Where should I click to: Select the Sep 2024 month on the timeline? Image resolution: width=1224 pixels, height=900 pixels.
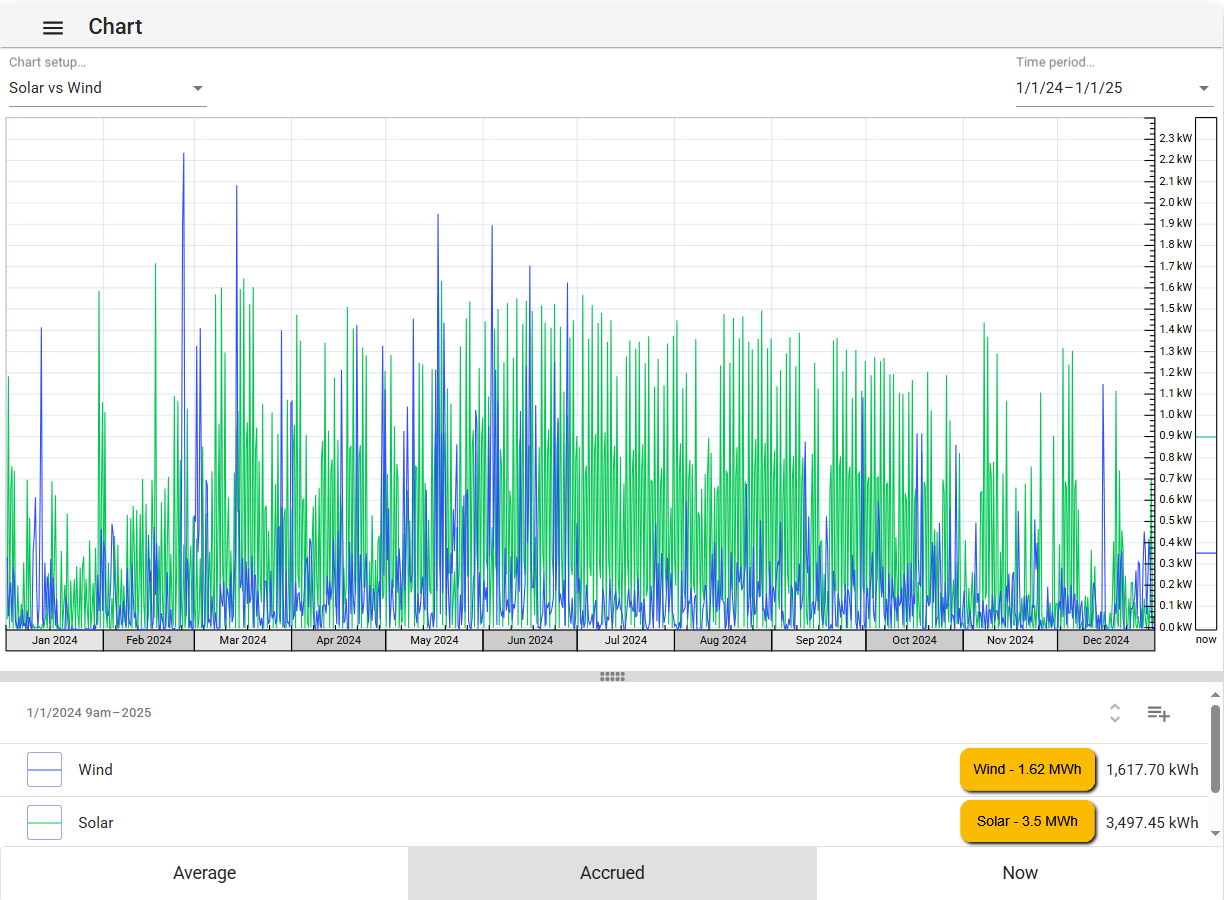click(819, 640)
